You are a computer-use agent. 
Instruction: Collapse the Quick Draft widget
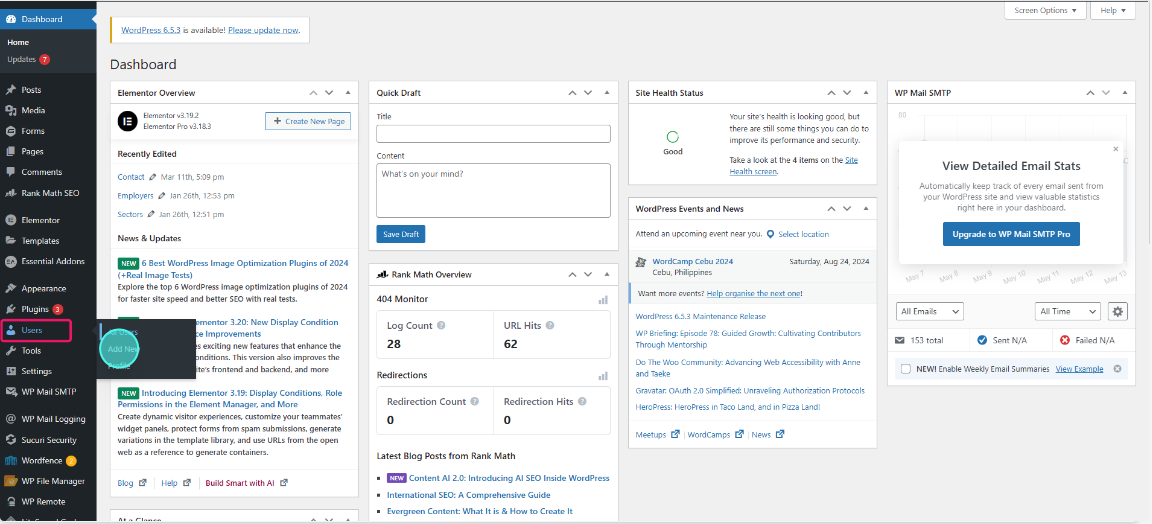click(606, 93)
